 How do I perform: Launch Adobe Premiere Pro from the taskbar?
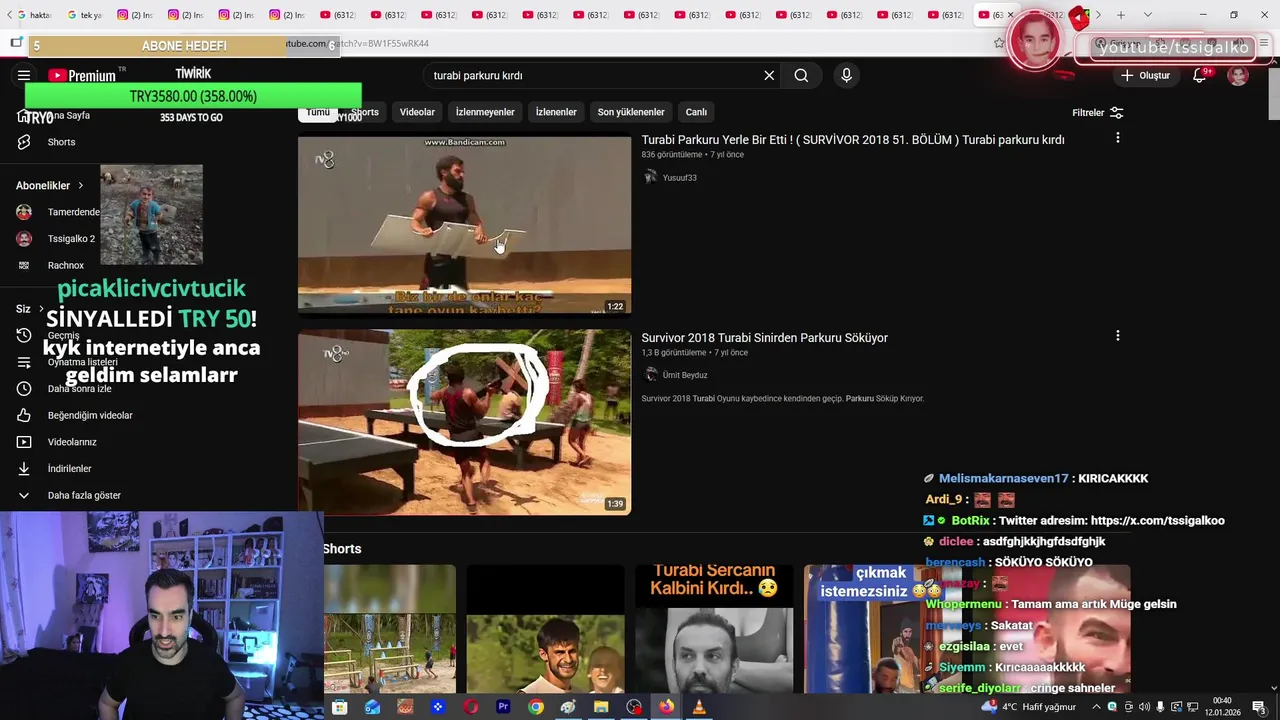[x=503, y=707]
